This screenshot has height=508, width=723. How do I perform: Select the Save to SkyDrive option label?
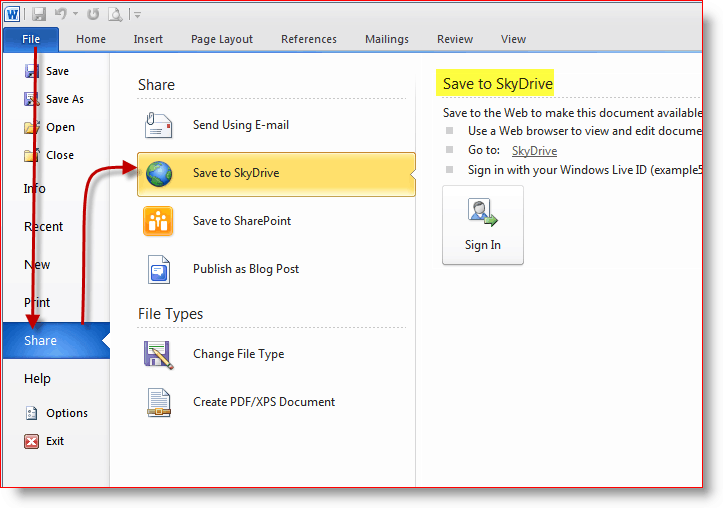point(236,173)
